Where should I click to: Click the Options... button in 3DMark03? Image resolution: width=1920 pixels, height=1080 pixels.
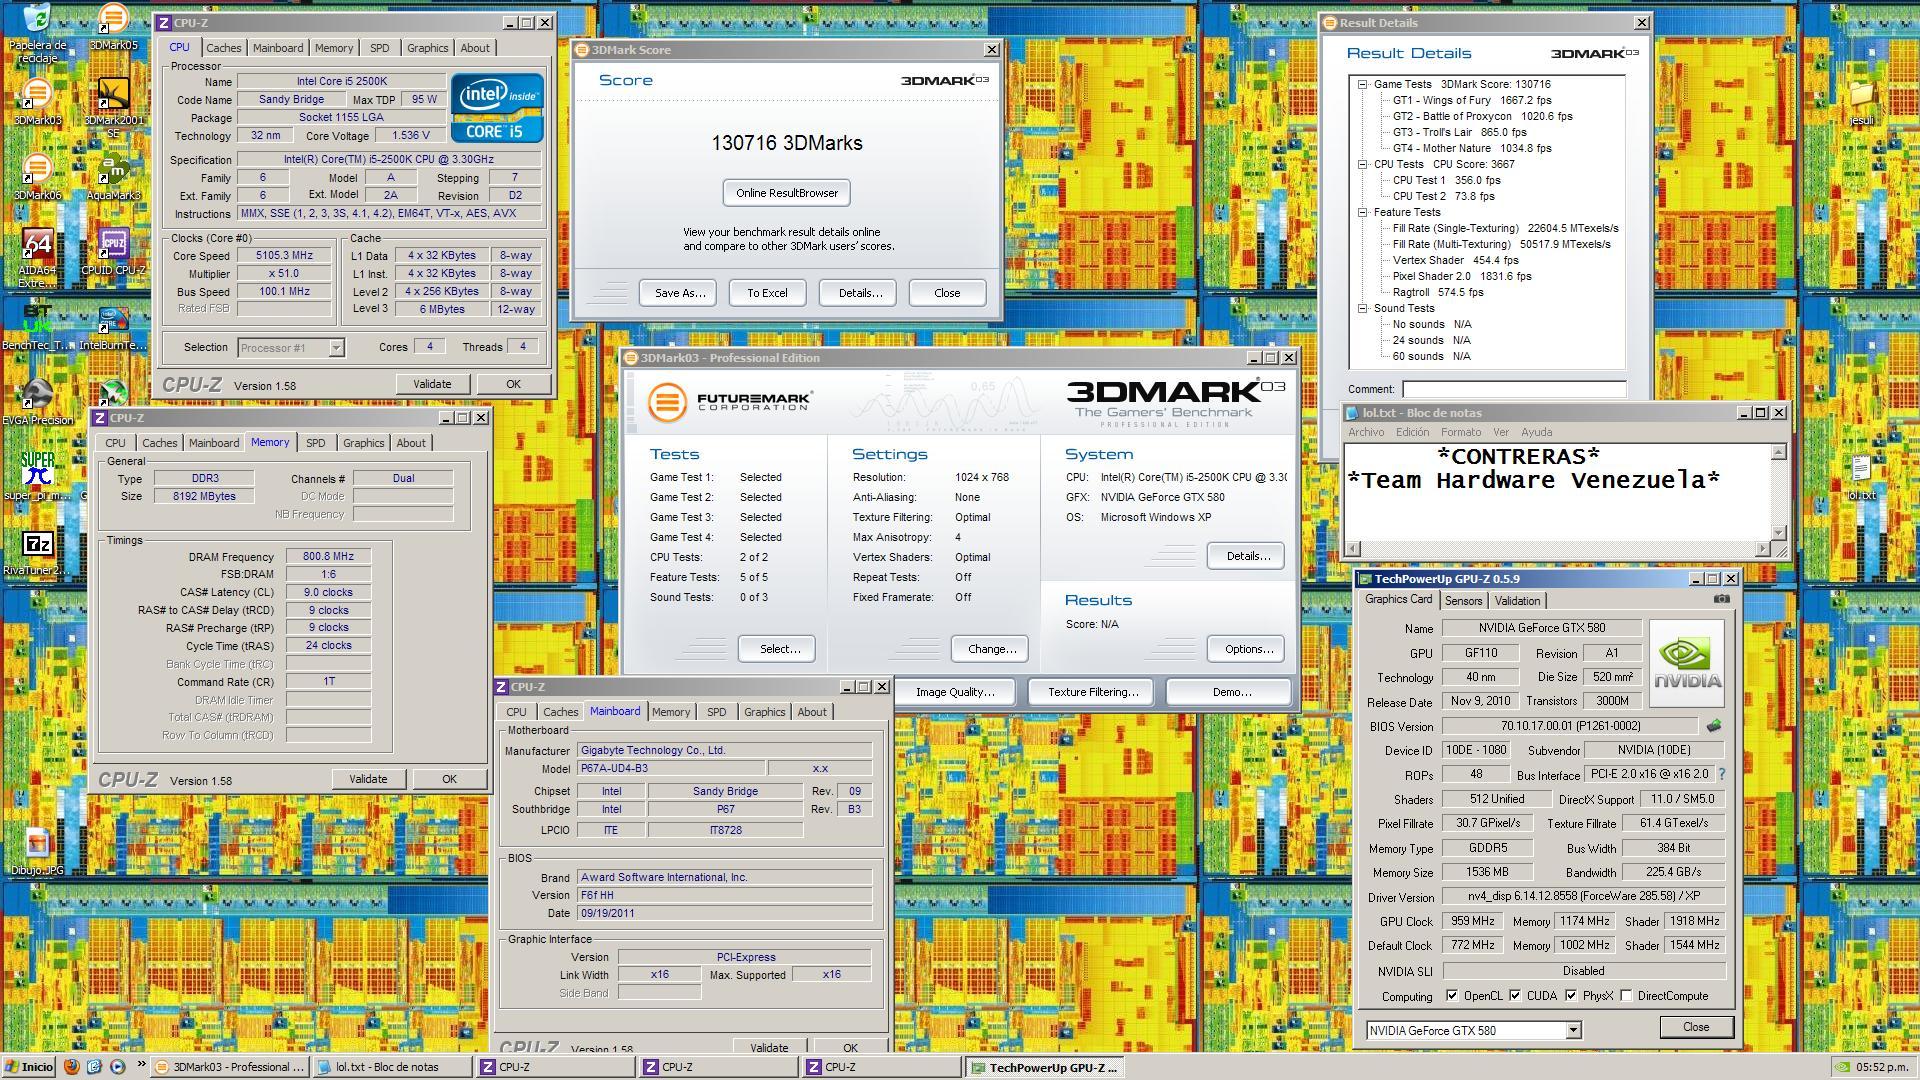(x=1247, y=649)
